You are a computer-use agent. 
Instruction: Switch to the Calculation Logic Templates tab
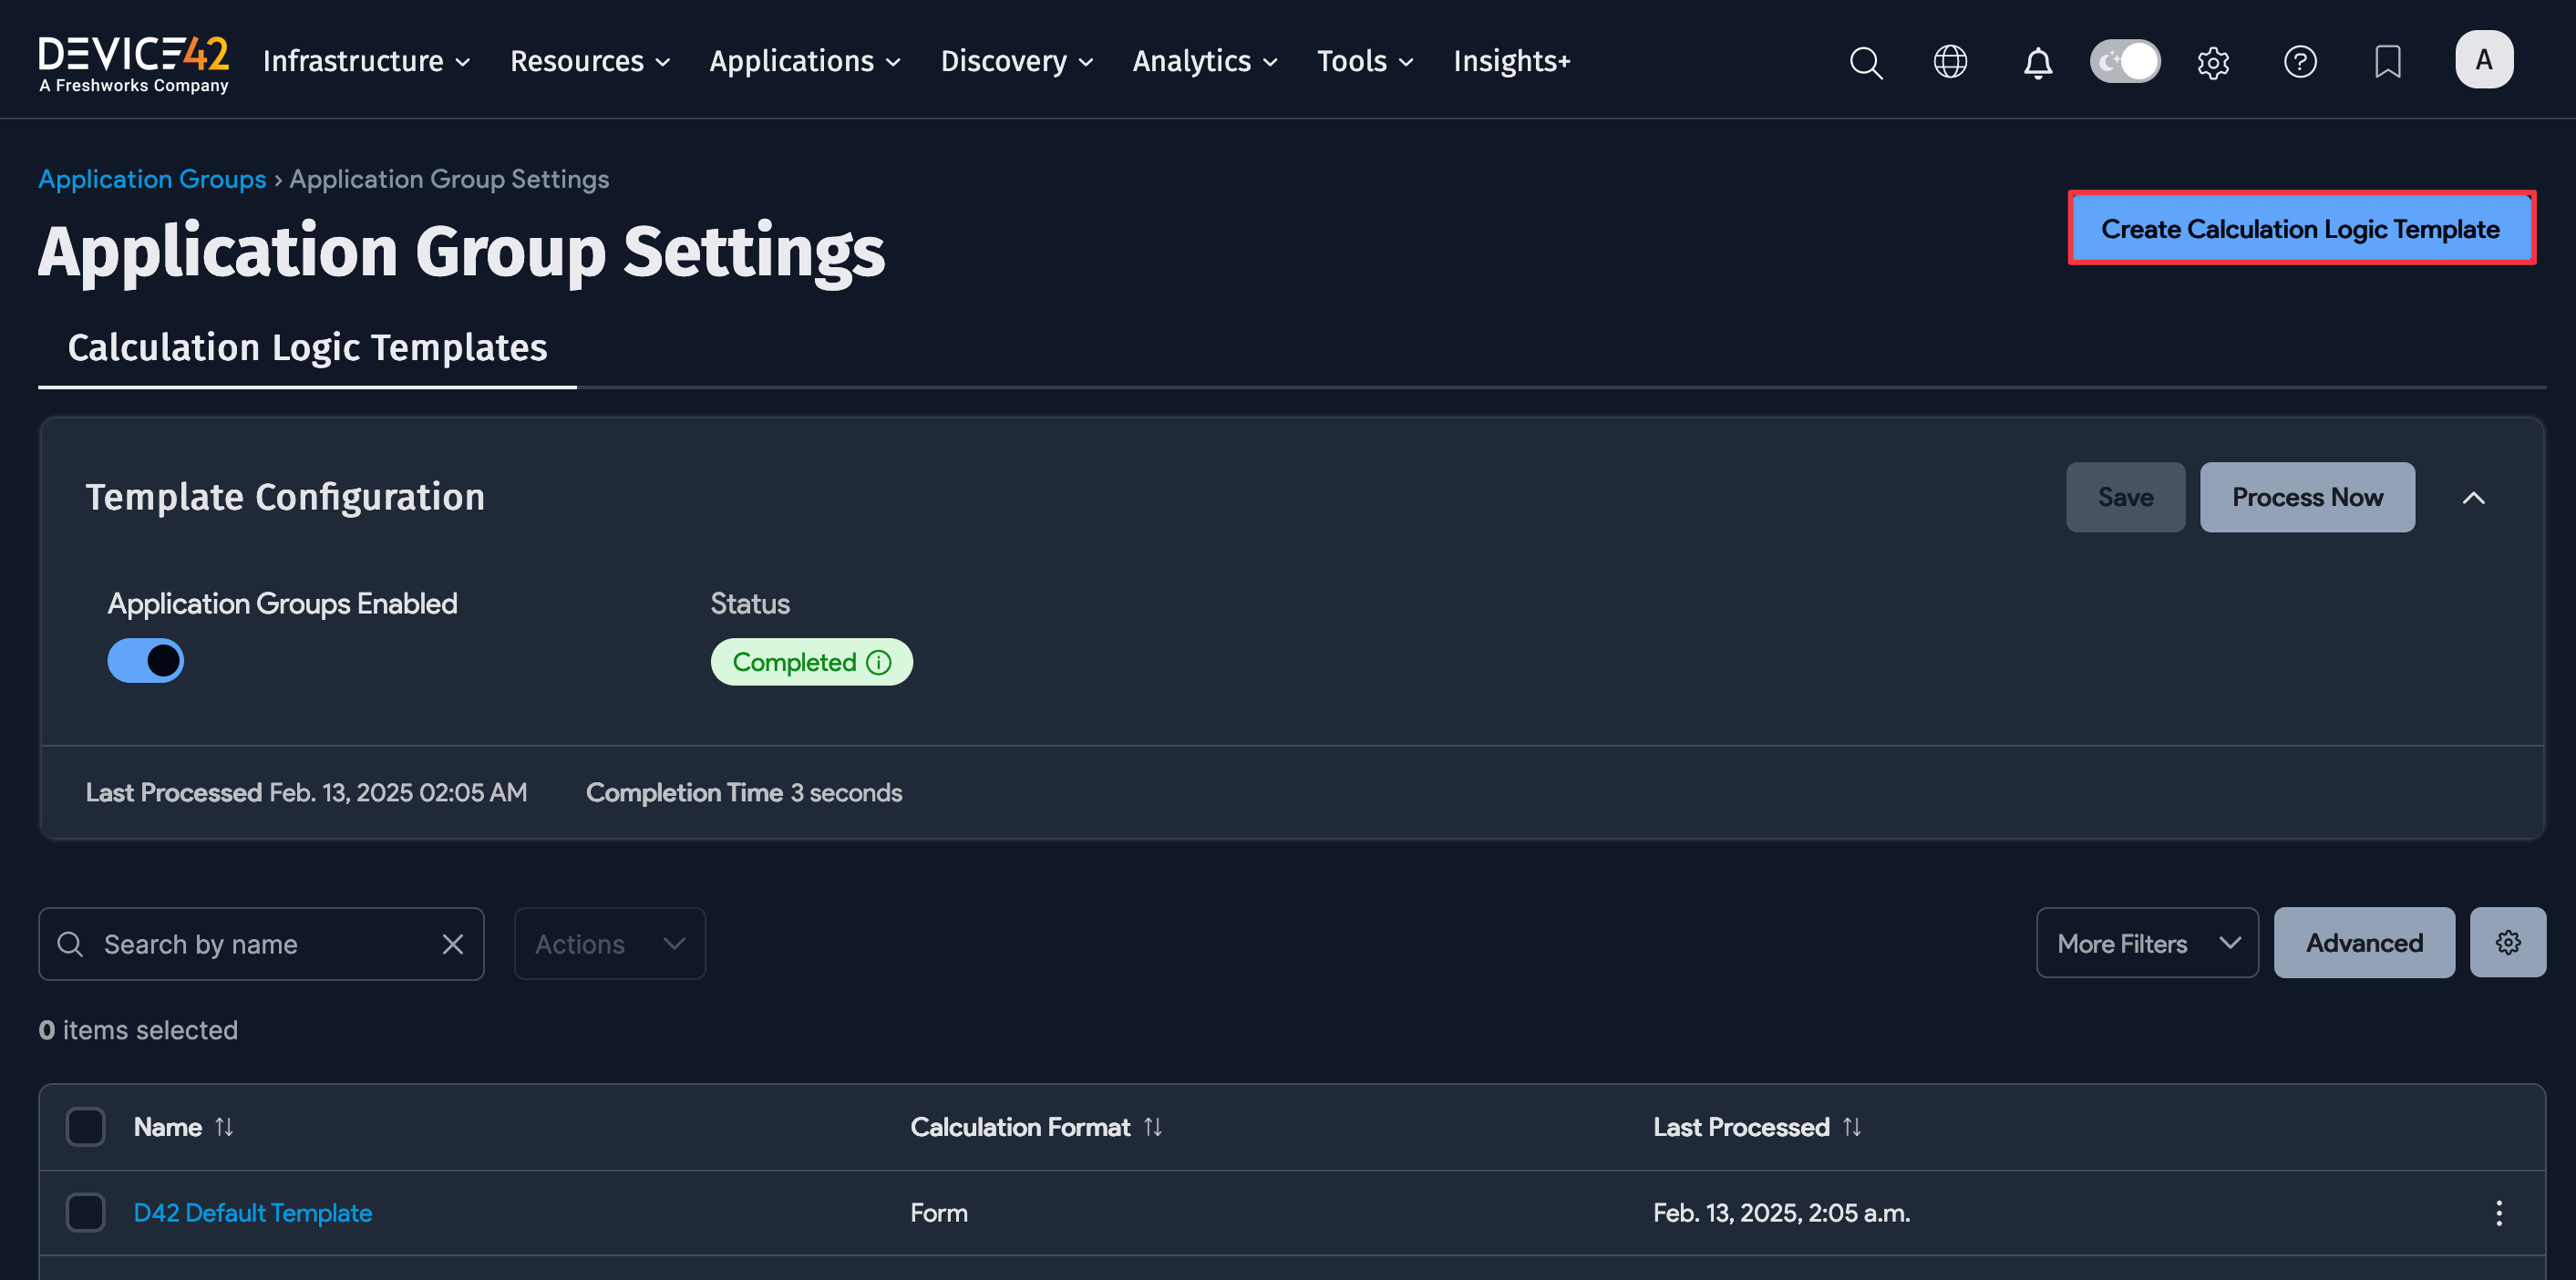(306, 347)
